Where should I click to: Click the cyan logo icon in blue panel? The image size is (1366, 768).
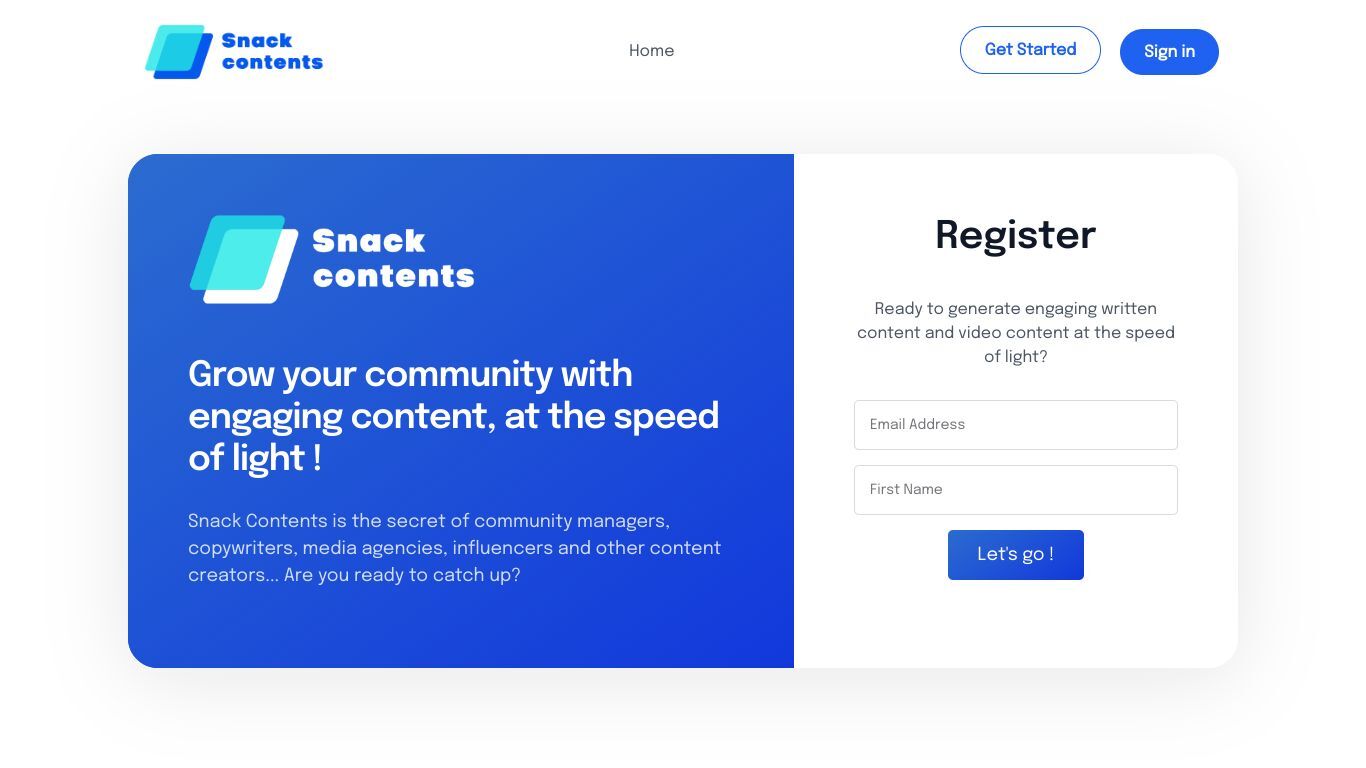[244, 259]
